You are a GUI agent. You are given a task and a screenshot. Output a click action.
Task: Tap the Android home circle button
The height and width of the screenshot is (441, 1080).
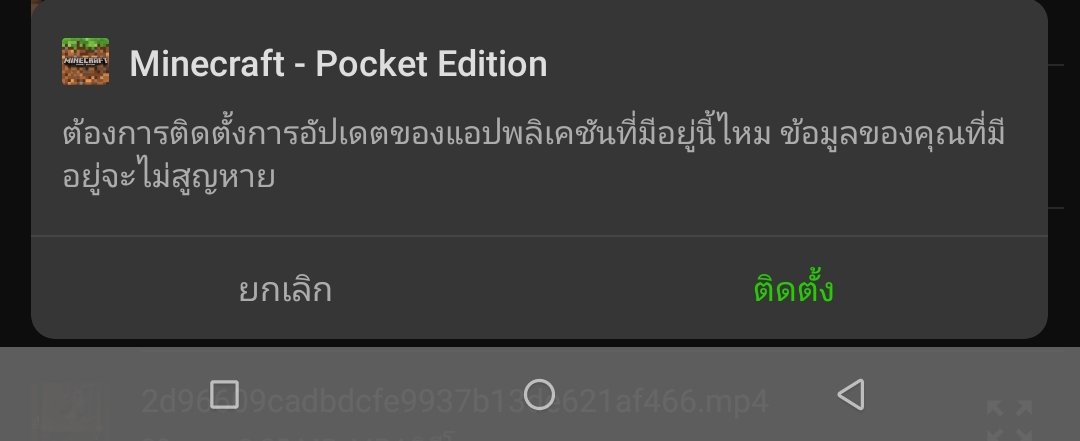[539, 395]
